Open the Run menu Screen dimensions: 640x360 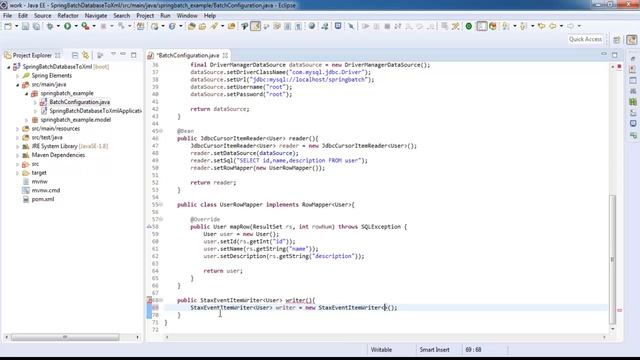click(x=165, y=16)
